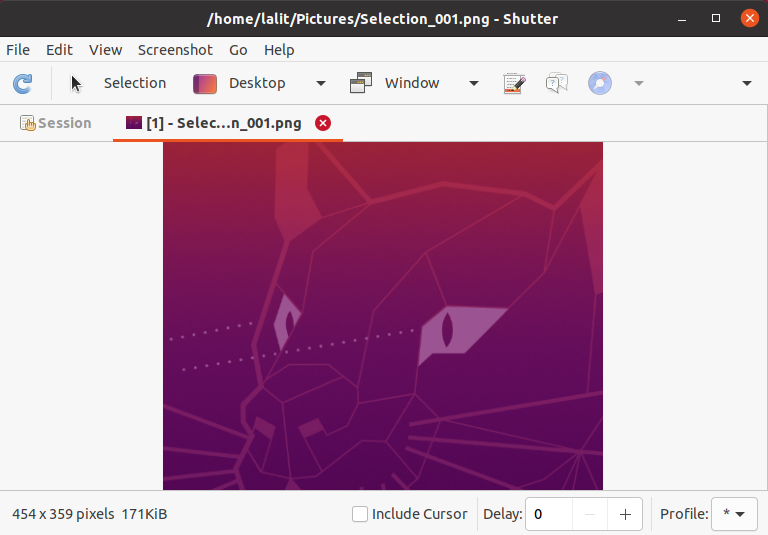Open the Go menu
The image size is (768, 535).
238,50
